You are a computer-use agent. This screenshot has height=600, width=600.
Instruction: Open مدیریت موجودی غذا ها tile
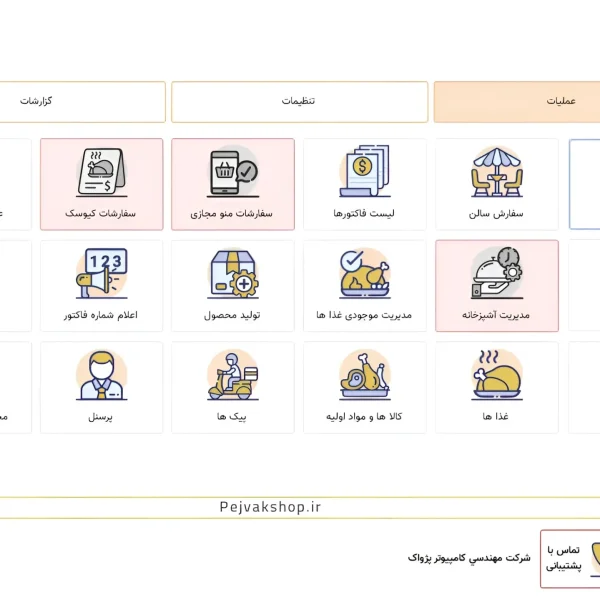click(x=365, y=286)
